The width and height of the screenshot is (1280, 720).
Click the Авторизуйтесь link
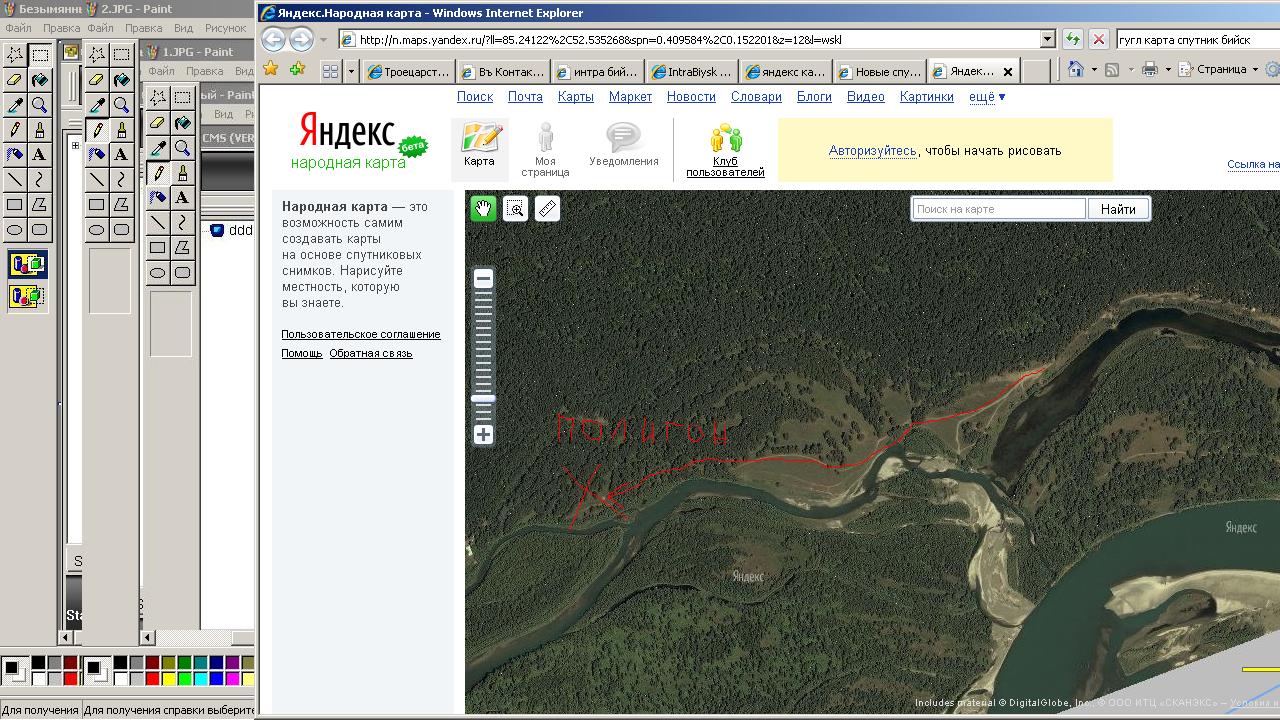(x=872, y=151)
